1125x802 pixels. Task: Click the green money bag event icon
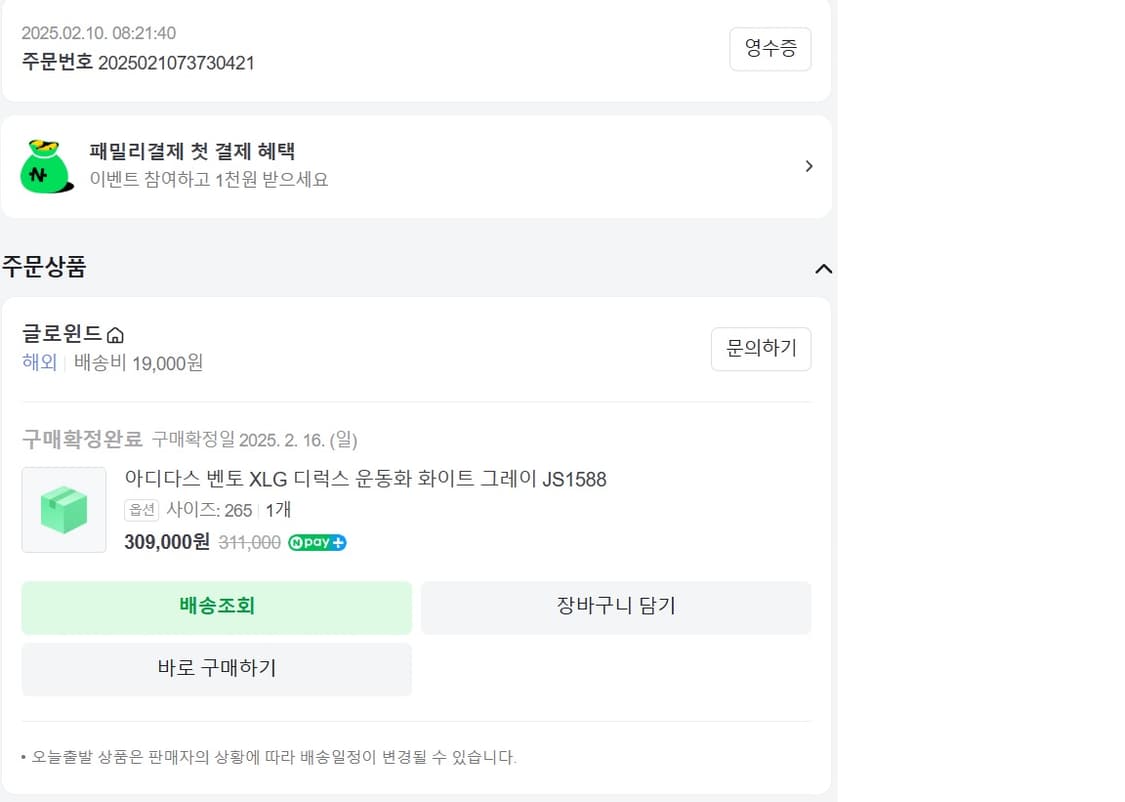[47, 166]
